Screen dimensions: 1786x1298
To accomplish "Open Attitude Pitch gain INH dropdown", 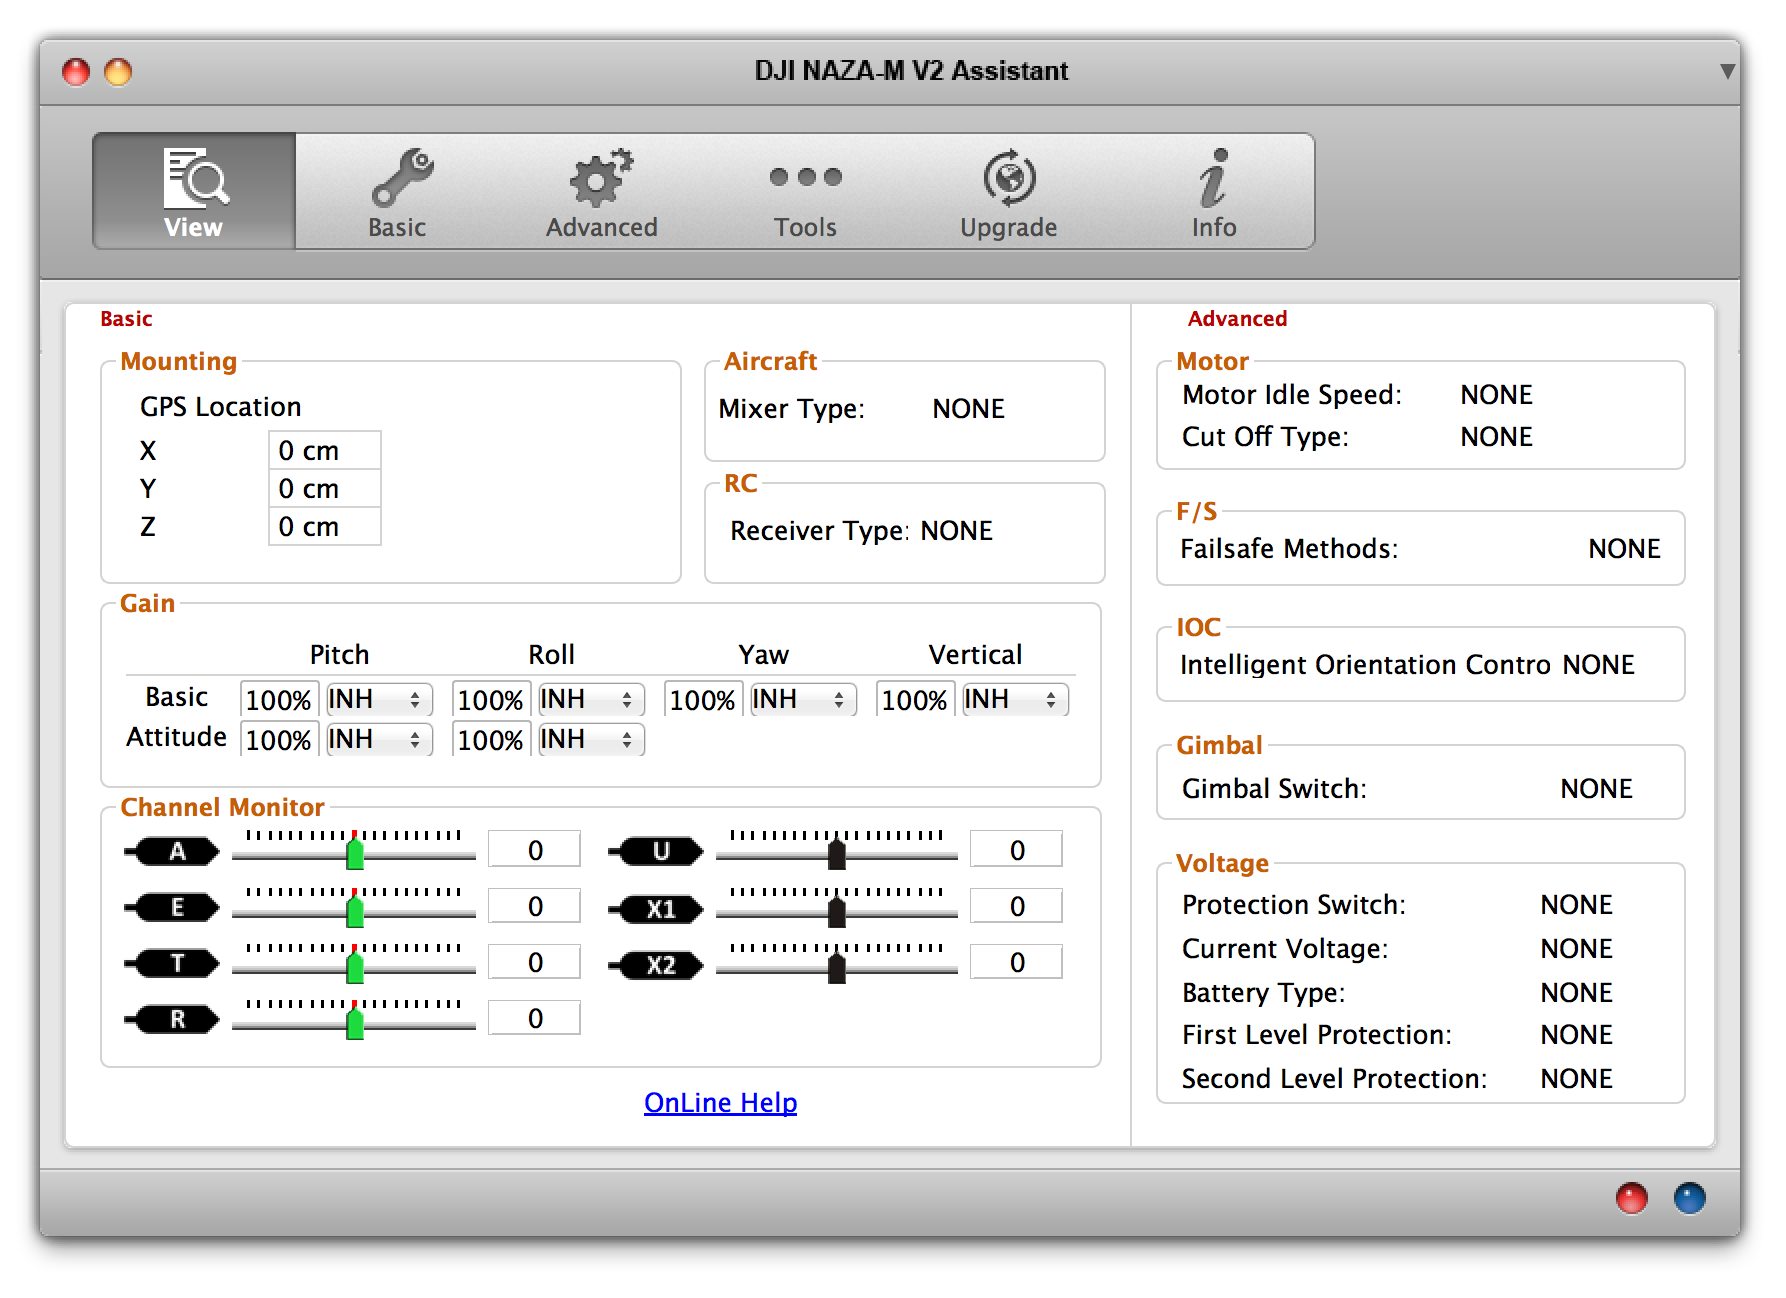I will point(379,739).
